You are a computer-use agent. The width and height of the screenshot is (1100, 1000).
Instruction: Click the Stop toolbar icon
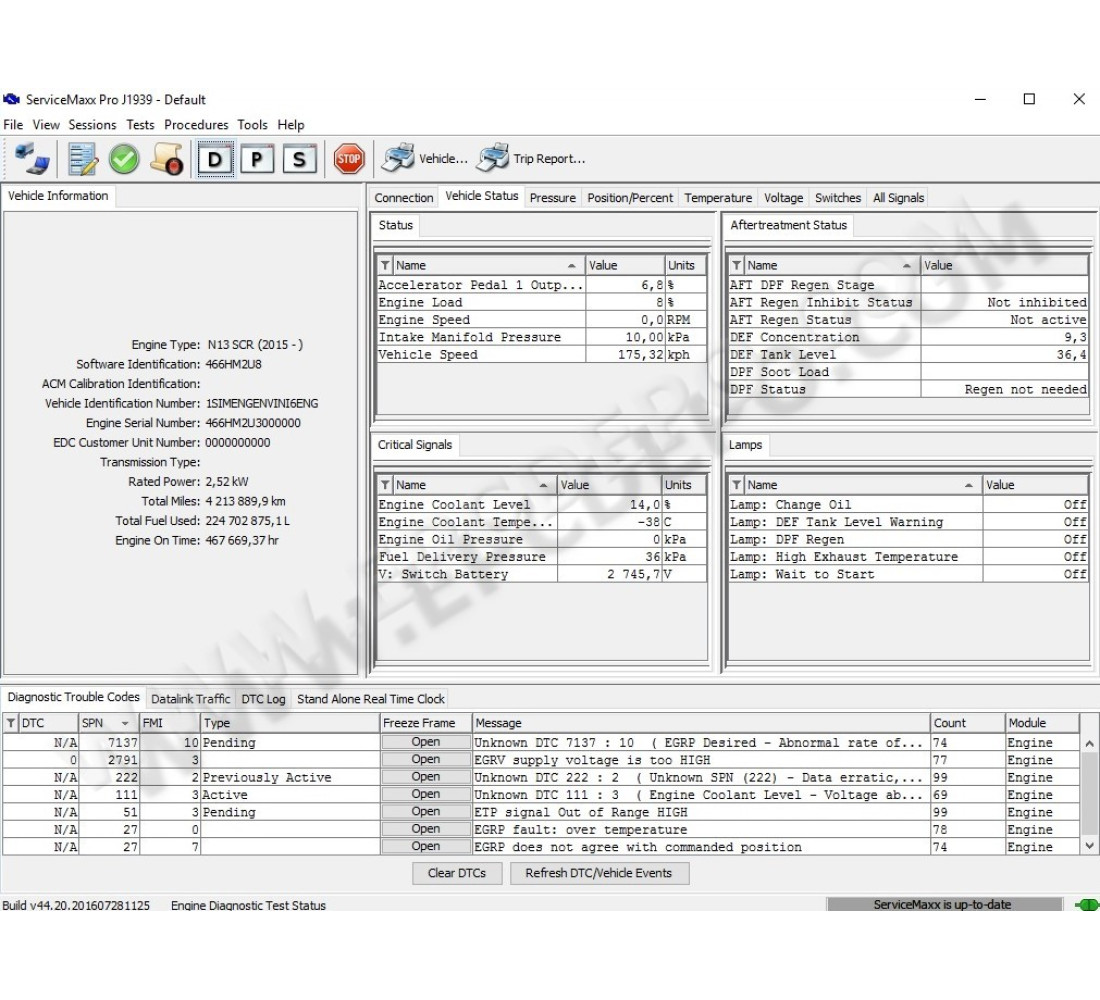(349, 158)
